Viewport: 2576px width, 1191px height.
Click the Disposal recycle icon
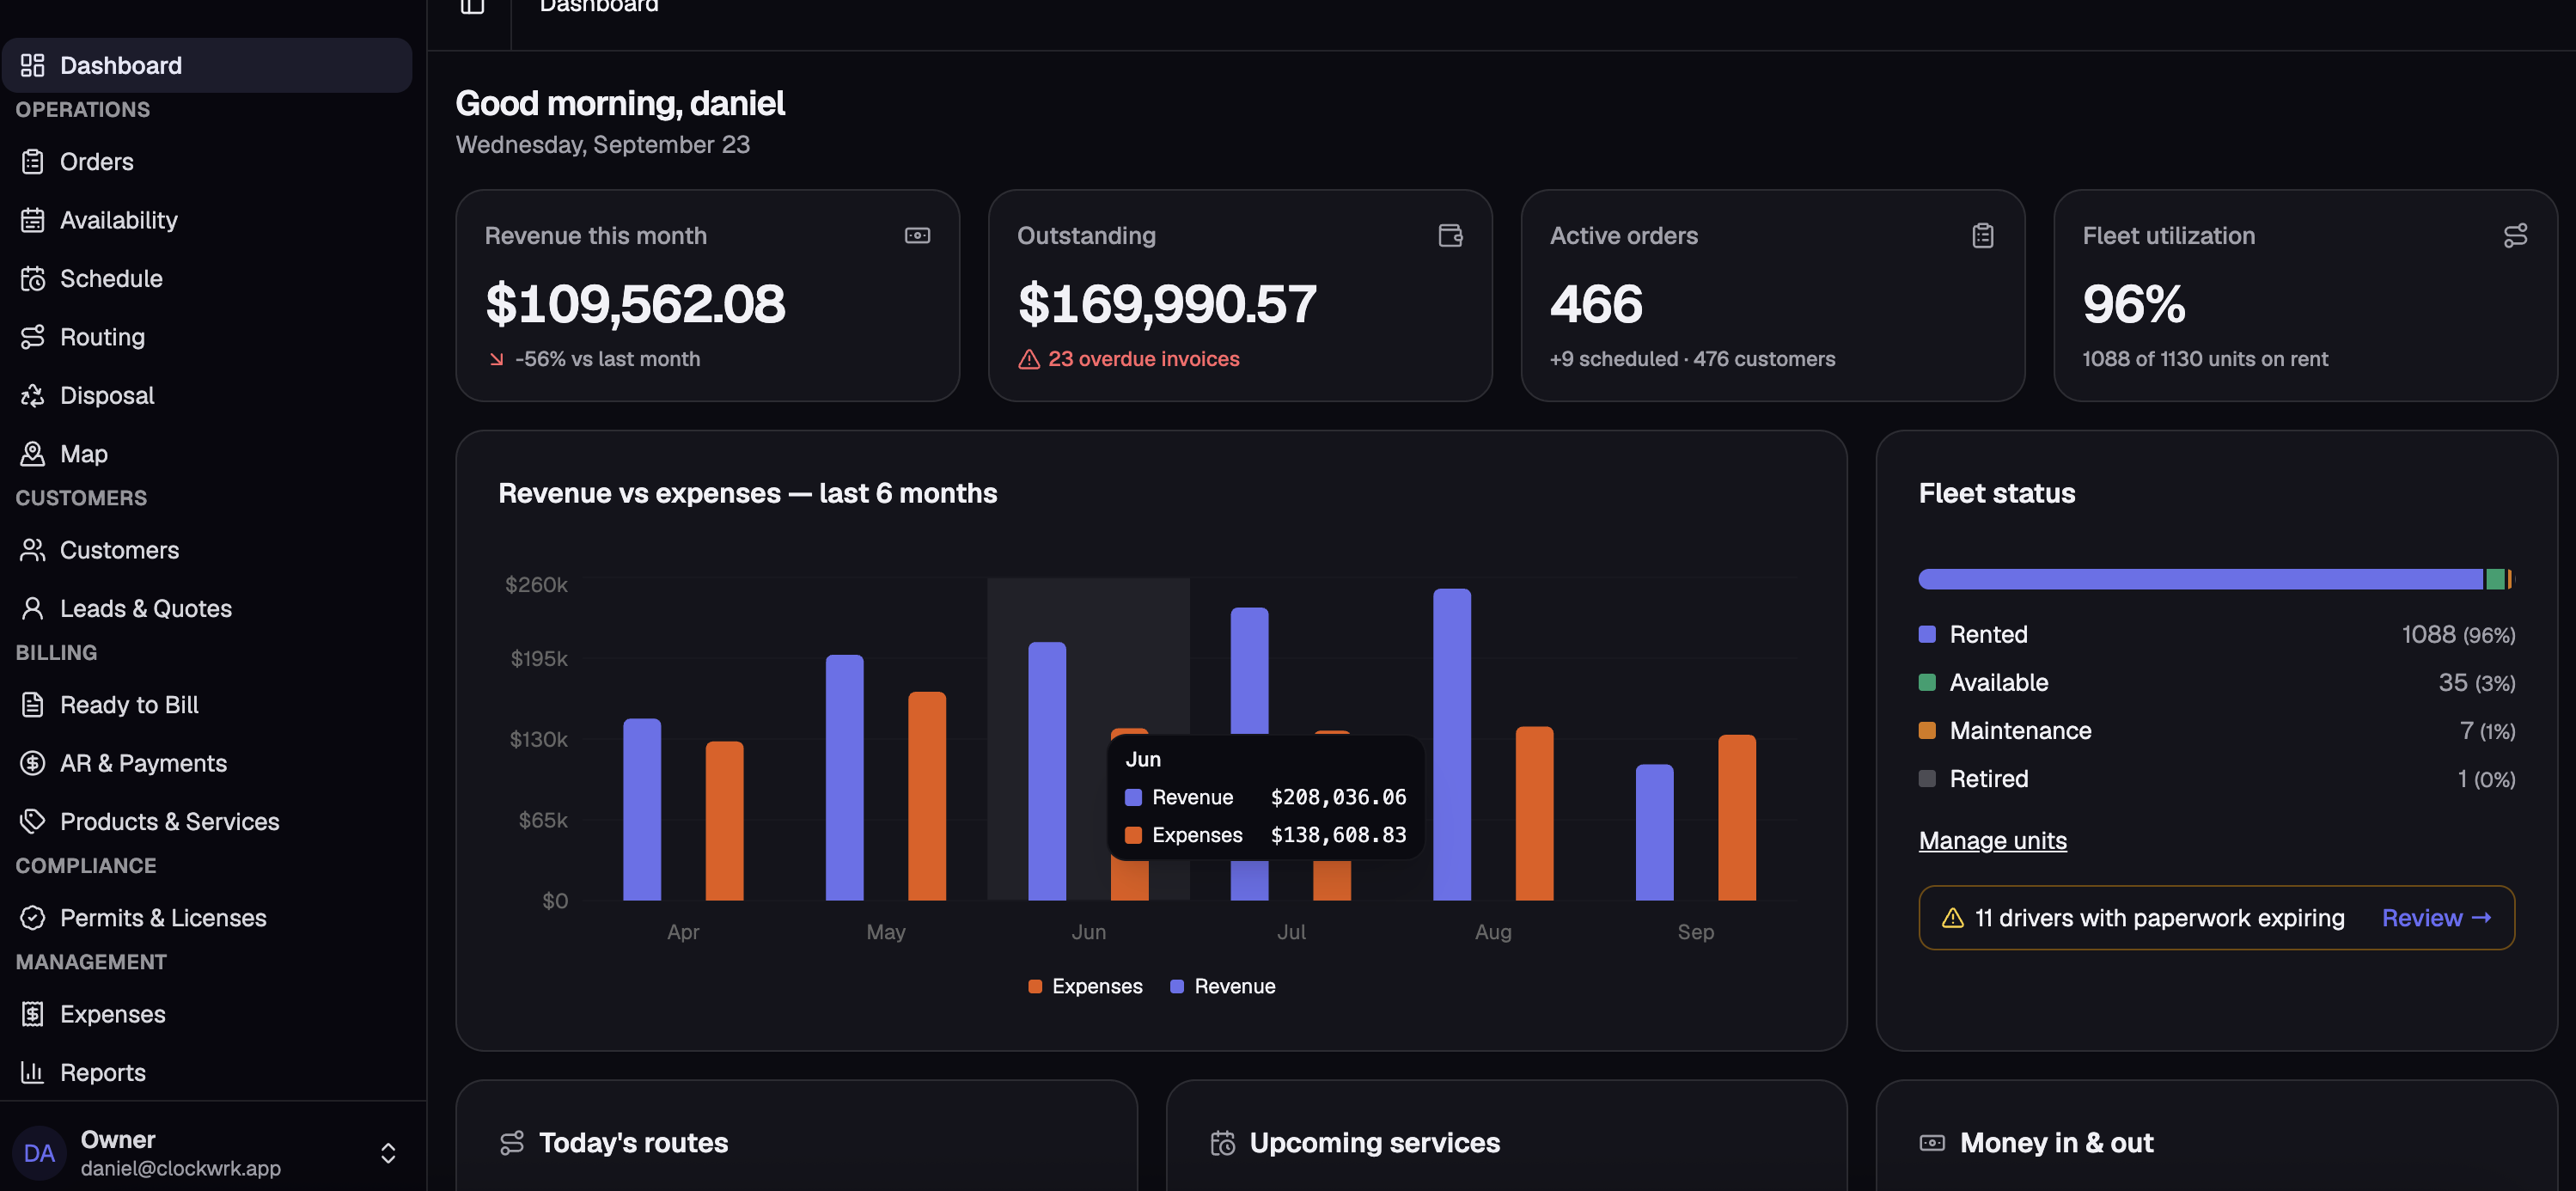click(x=32, y=395)
